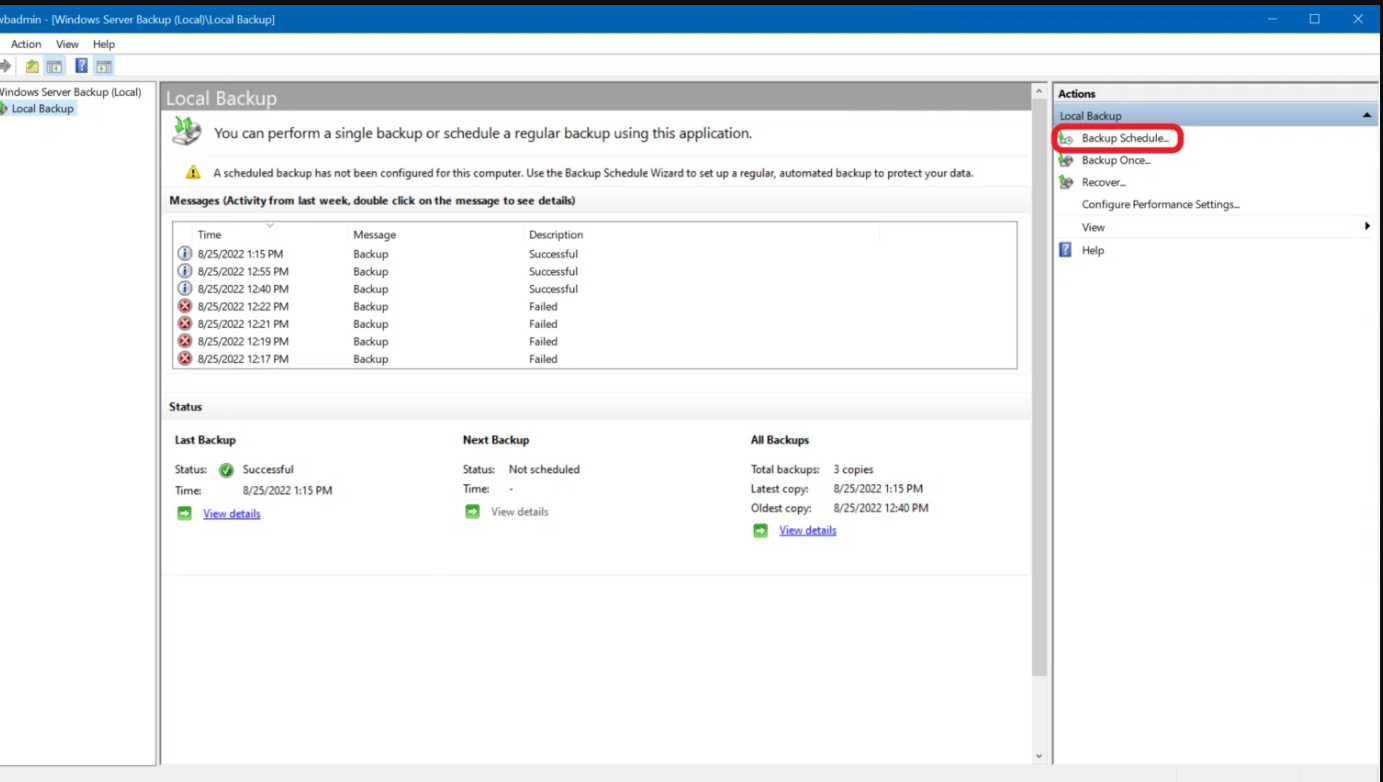The height and width of the screenshot is (782, 1383).
Task: Click the blue Help question mark toolbar icon
Action: pos(81,66)
